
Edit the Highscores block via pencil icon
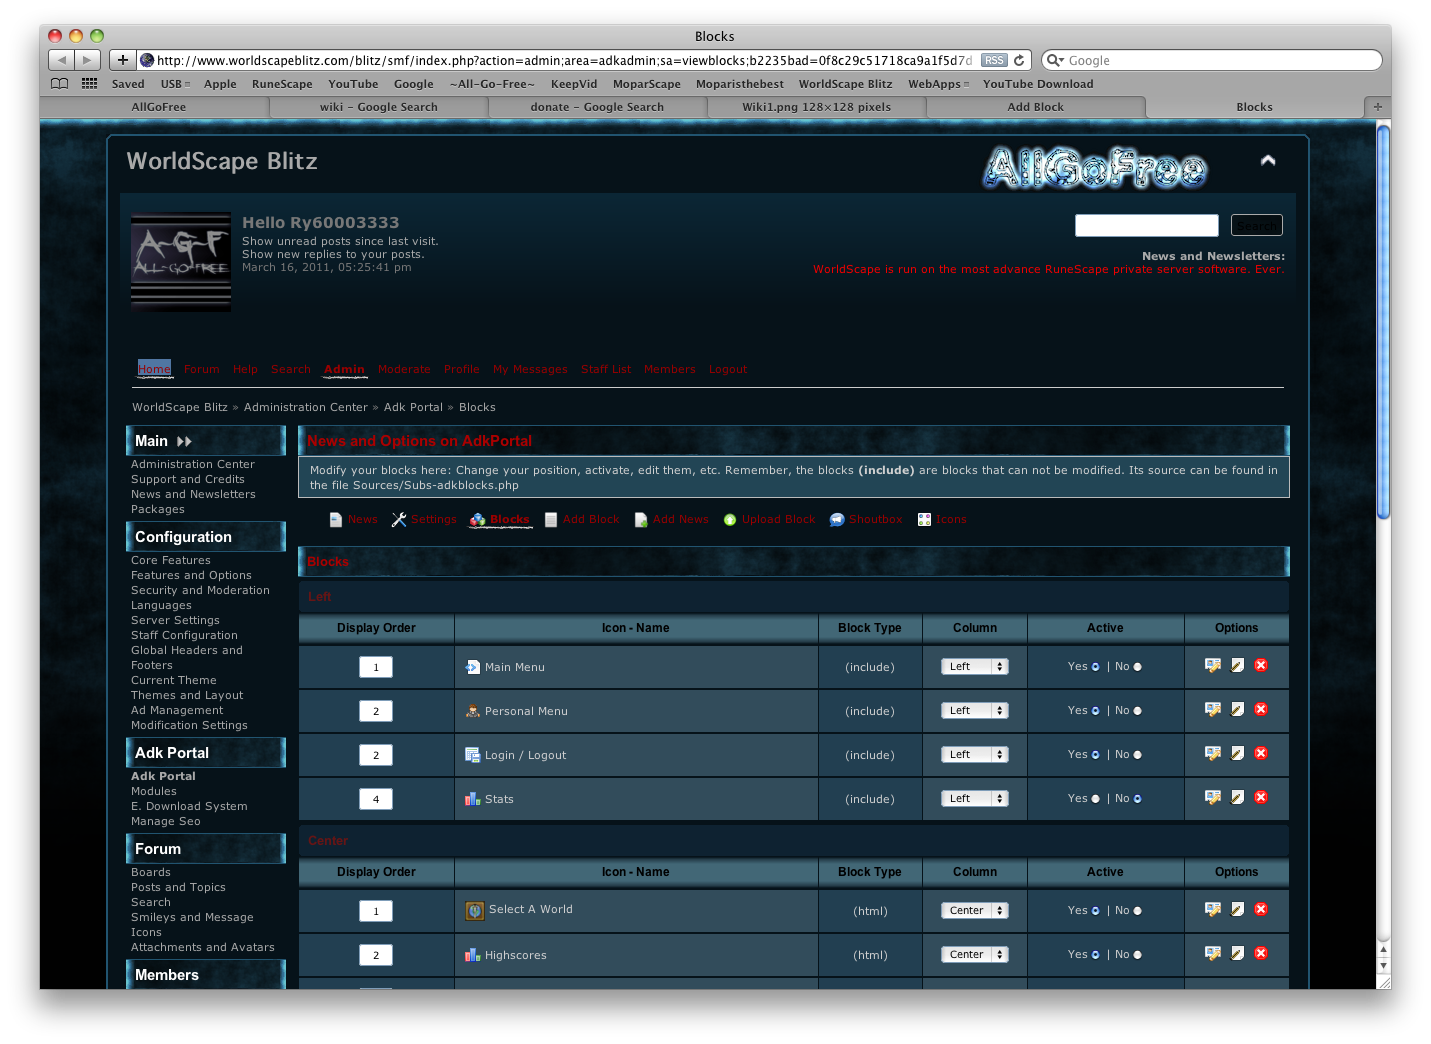1237,954
